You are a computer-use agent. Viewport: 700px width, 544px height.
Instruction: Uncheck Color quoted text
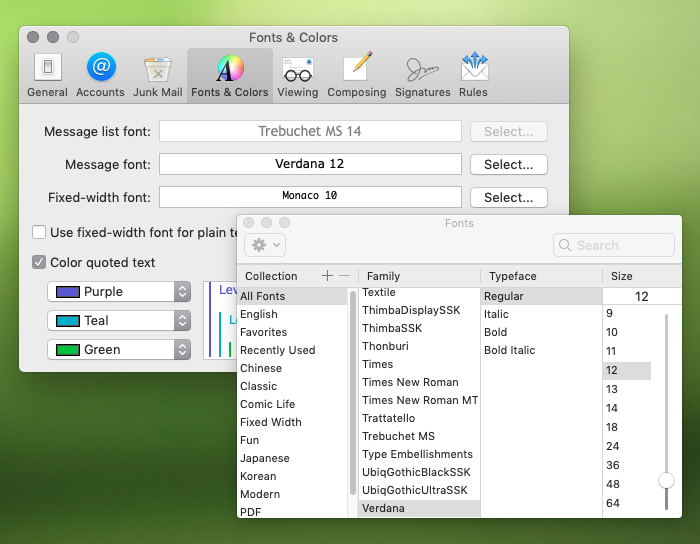39,263
